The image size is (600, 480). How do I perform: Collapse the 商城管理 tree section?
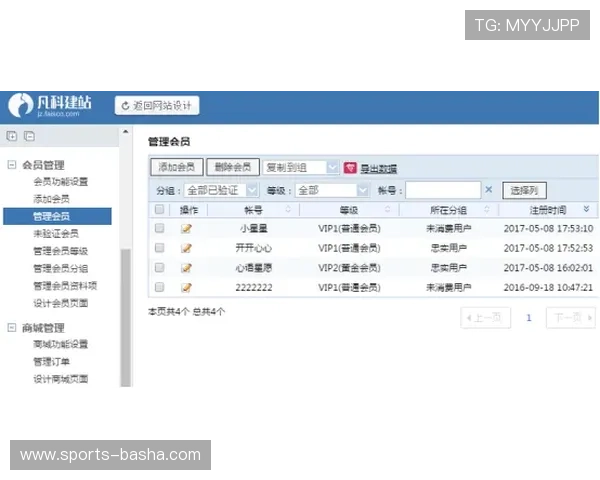[12, 328]
